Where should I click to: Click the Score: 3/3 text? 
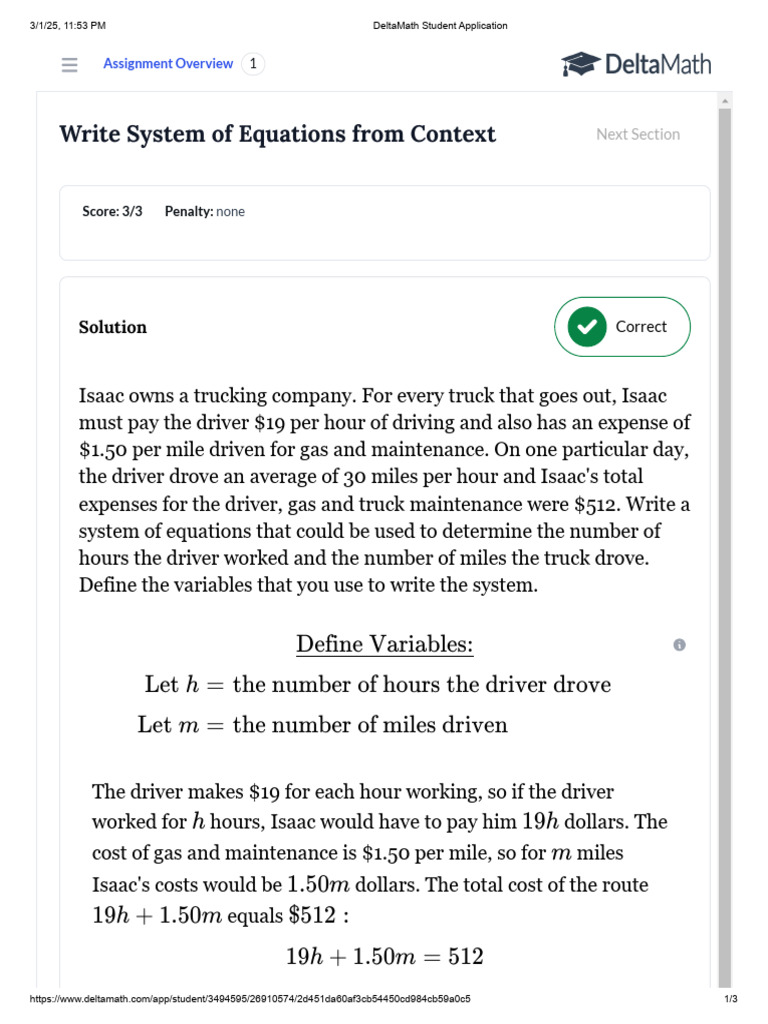(x=112, y=212)
